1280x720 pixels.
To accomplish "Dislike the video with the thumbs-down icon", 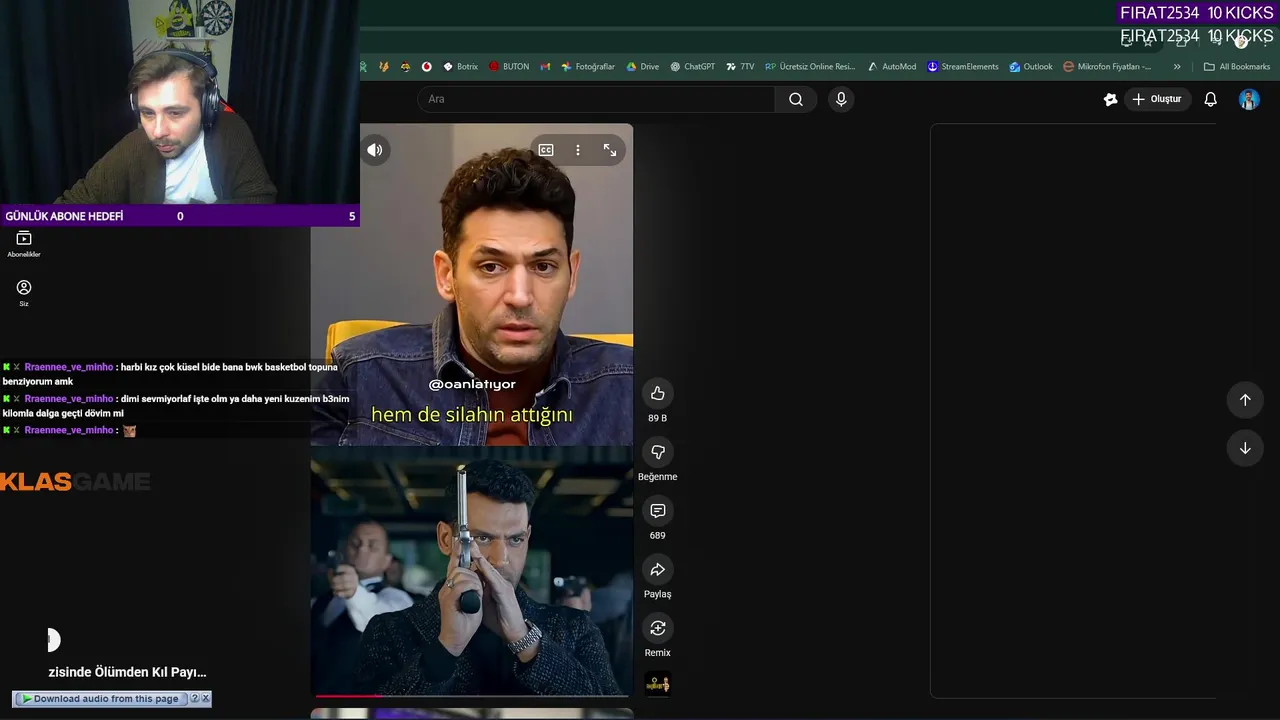I will click(657, 452).
